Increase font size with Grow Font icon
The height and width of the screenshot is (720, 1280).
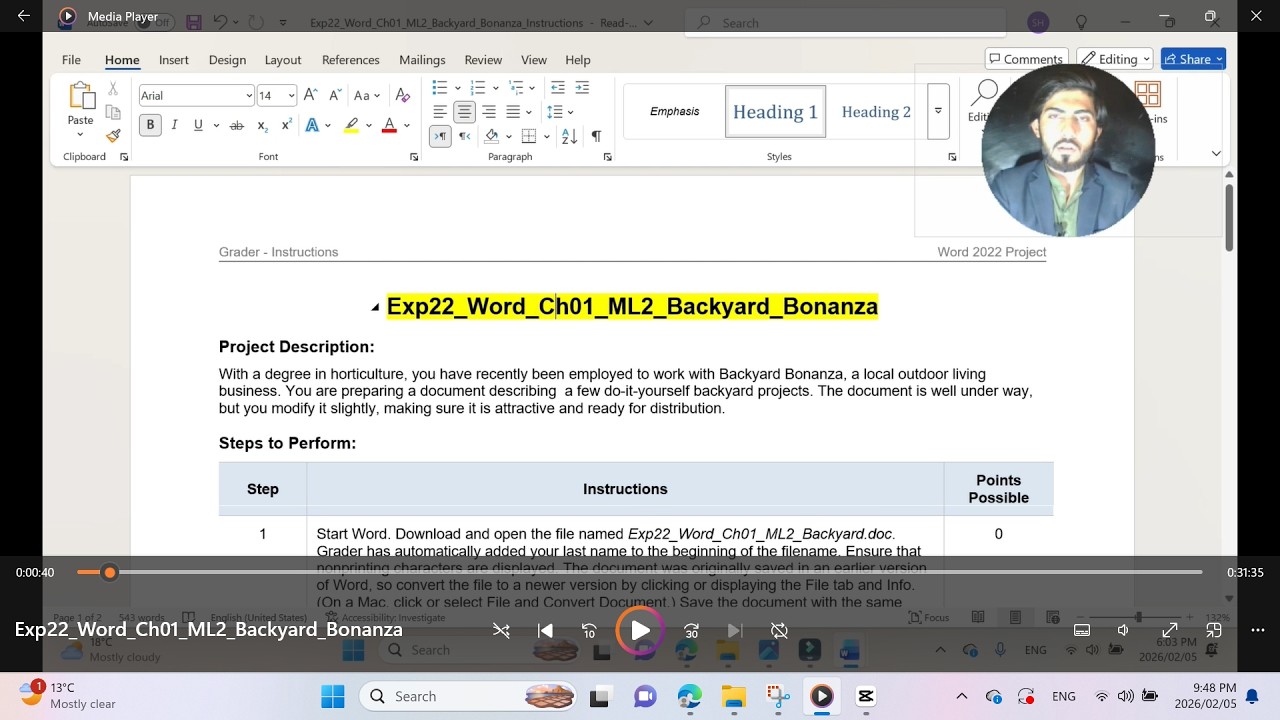pyautogui.click(x=310, y=95)
